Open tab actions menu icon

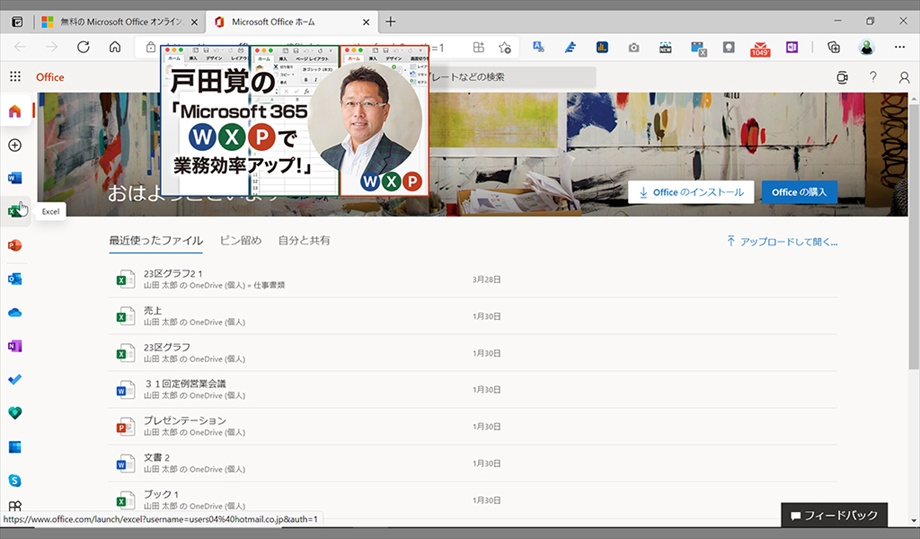point(18,22)
